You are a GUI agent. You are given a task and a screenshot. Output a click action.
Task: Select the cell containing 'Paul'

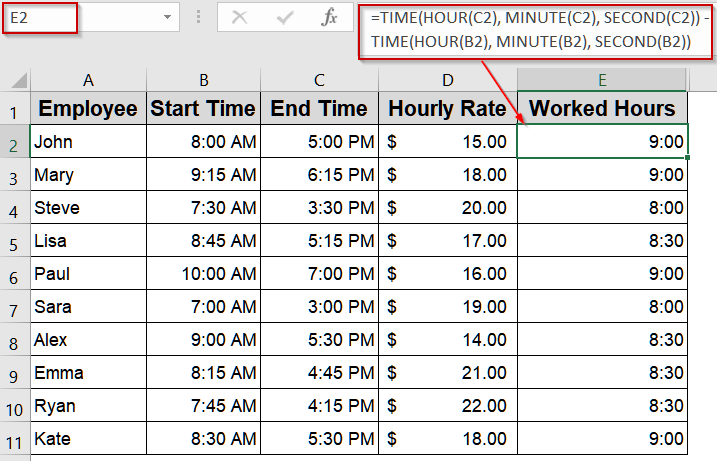coord(88,273)
